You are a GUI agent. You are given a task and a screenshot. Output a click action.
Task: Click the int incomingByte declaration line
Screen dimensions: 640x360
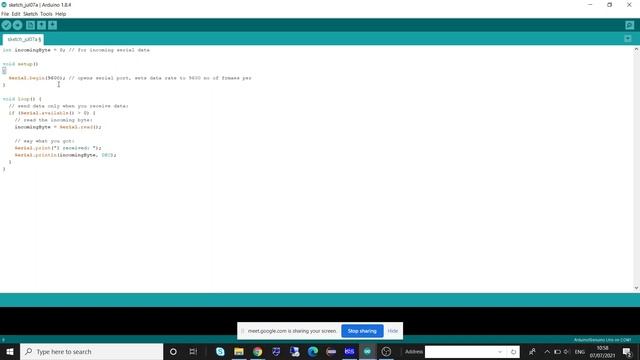pyautogui.click(x=76, y=50)
